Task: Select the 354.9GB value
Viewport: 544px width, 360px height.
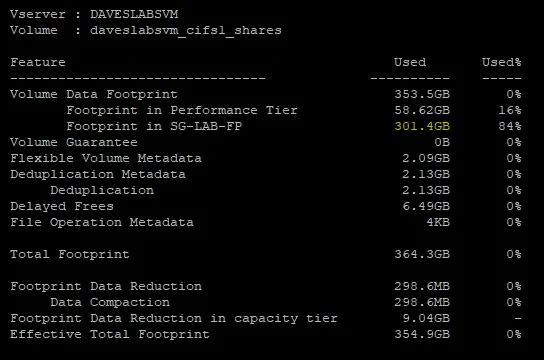Action: [422, 334]
